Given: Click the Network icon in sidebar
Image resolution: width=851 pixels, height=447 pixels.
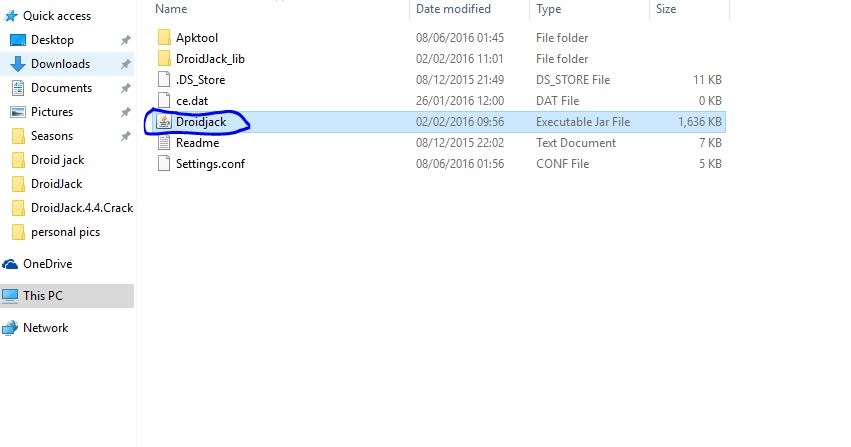Looking at the screenshot, I should point(10,328).
